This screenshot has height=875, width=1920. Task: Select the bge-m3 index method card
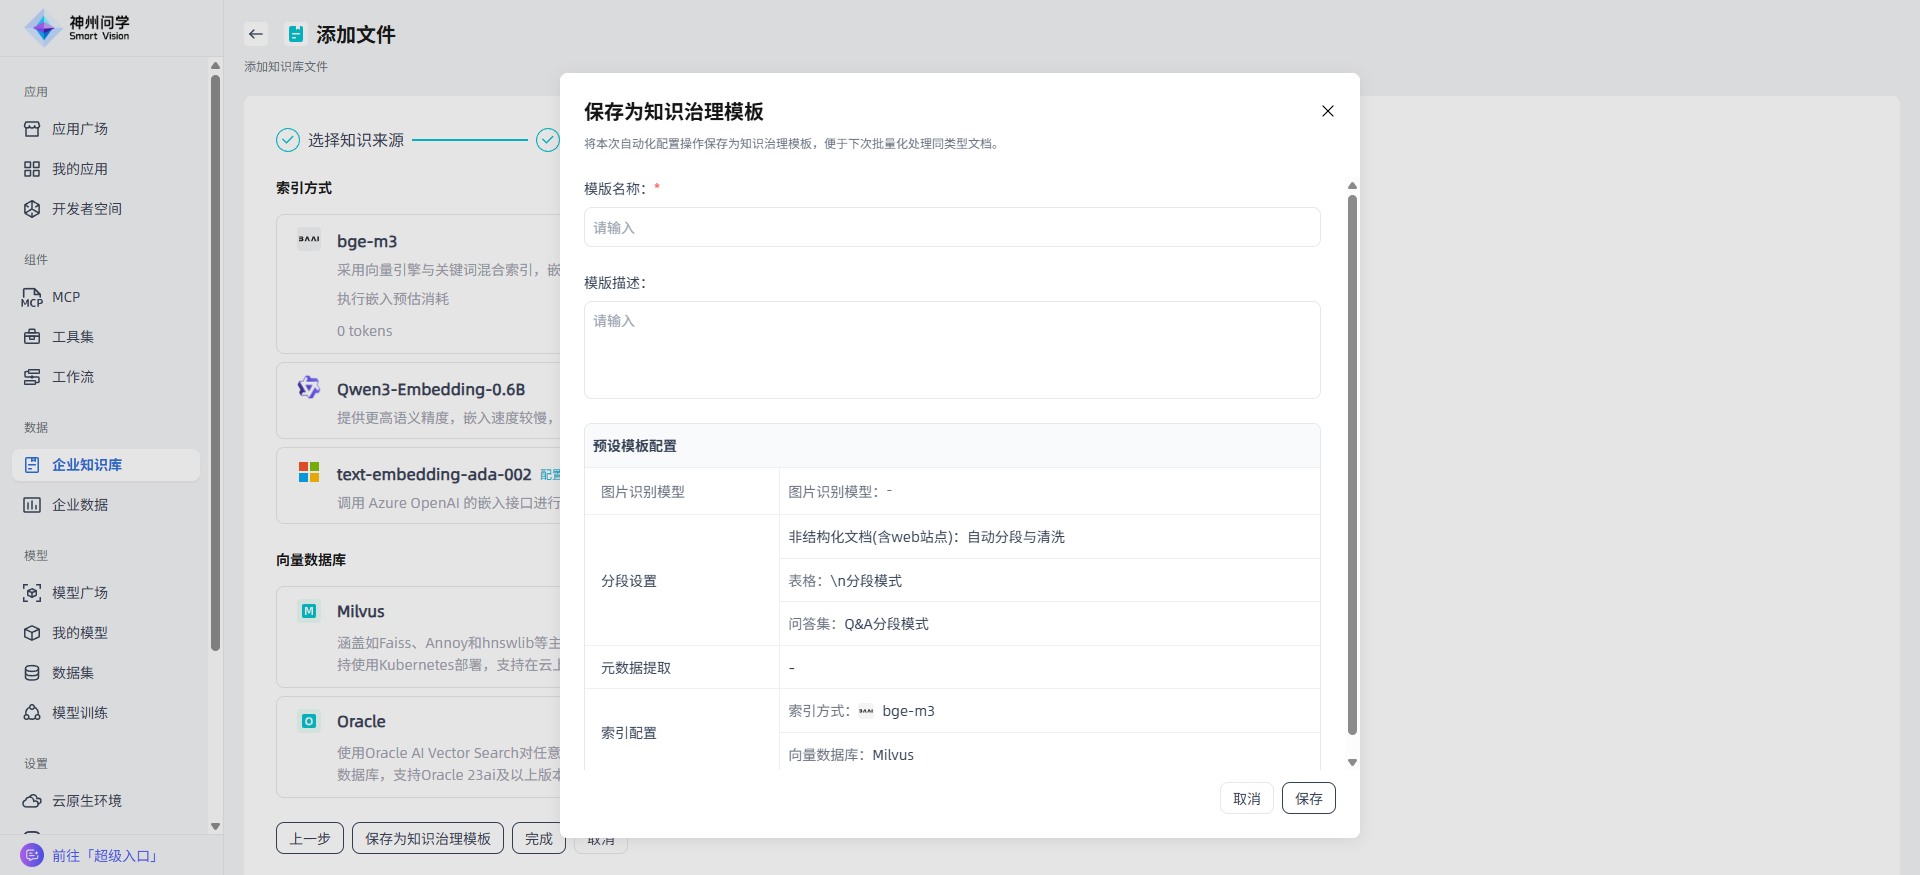[x=420, y=283]
